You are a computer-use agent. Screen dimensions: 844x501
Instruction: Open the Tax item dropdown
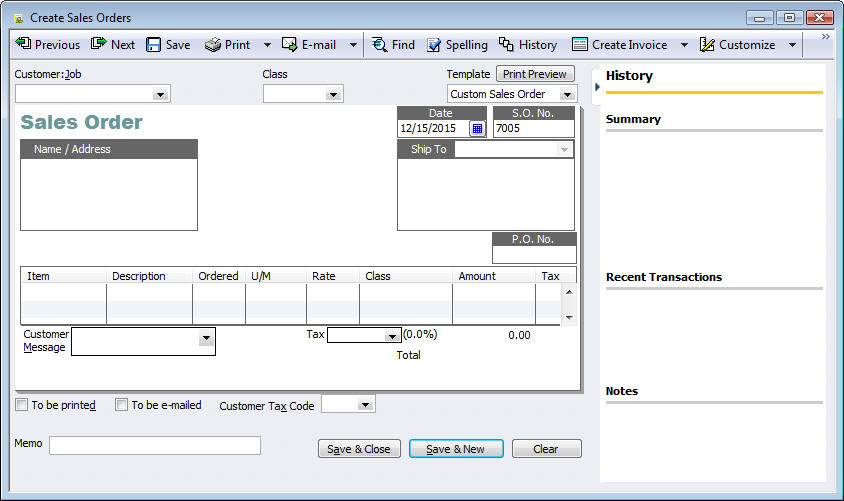[391, 336]
